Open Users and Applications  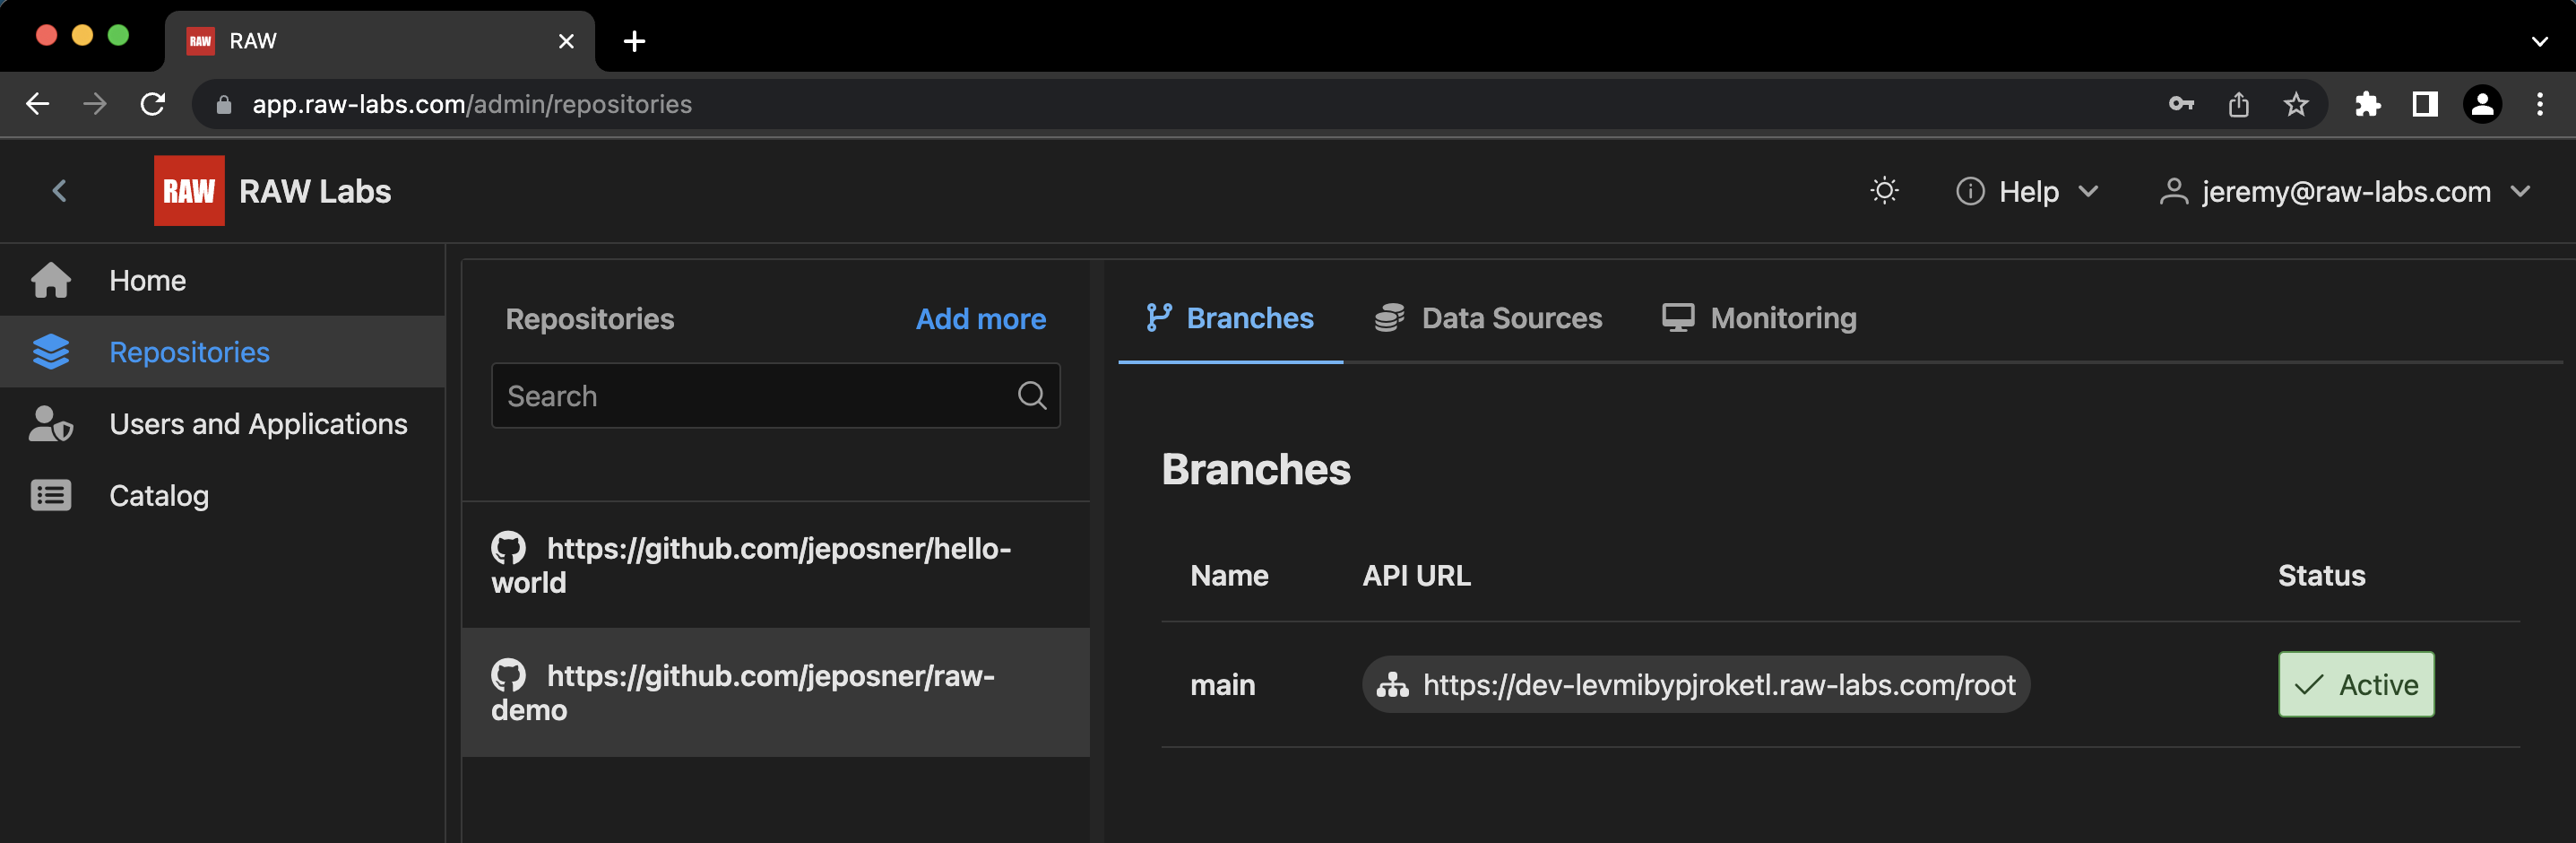pos(222,424)
